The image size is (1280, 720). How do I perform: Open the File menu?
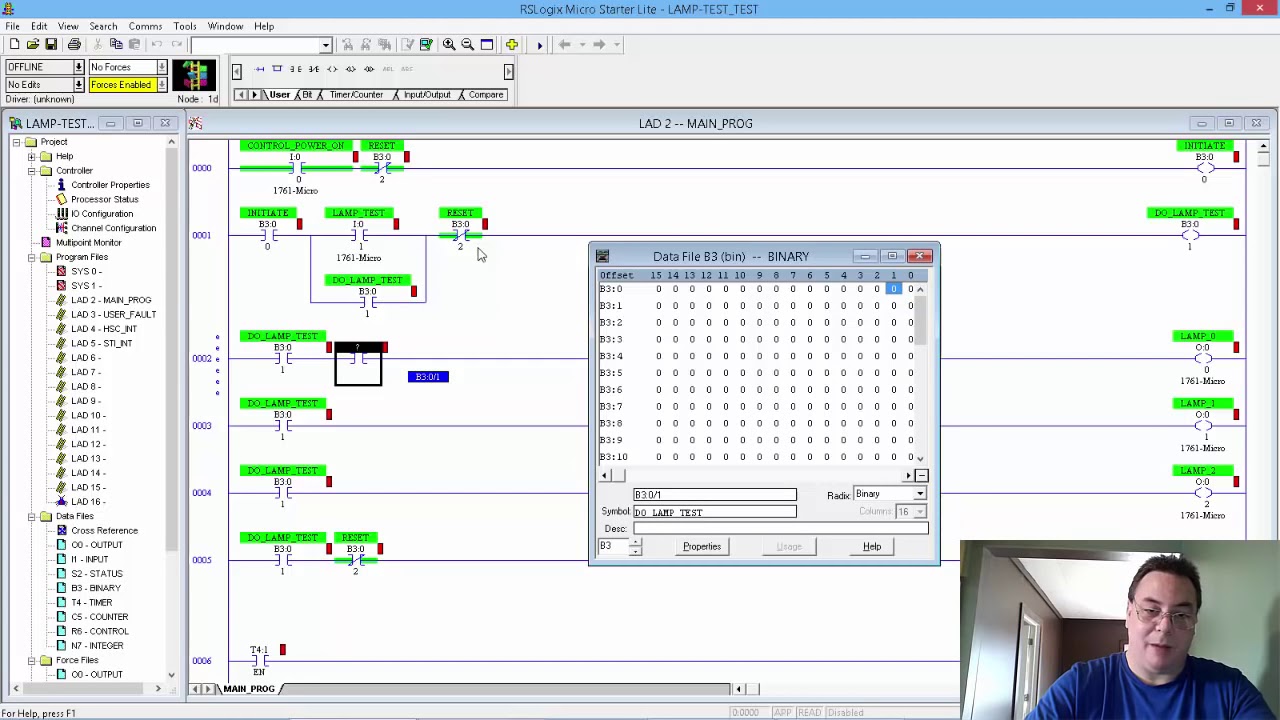(x=12, y=26)
